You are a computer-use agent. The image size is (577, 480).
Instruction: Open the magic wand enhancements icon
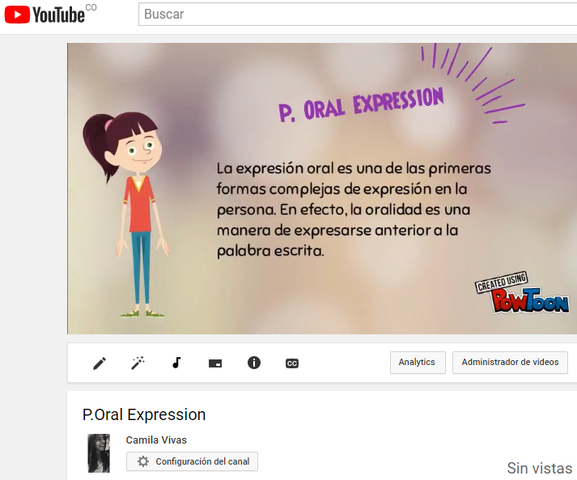(x=138, y=363)
